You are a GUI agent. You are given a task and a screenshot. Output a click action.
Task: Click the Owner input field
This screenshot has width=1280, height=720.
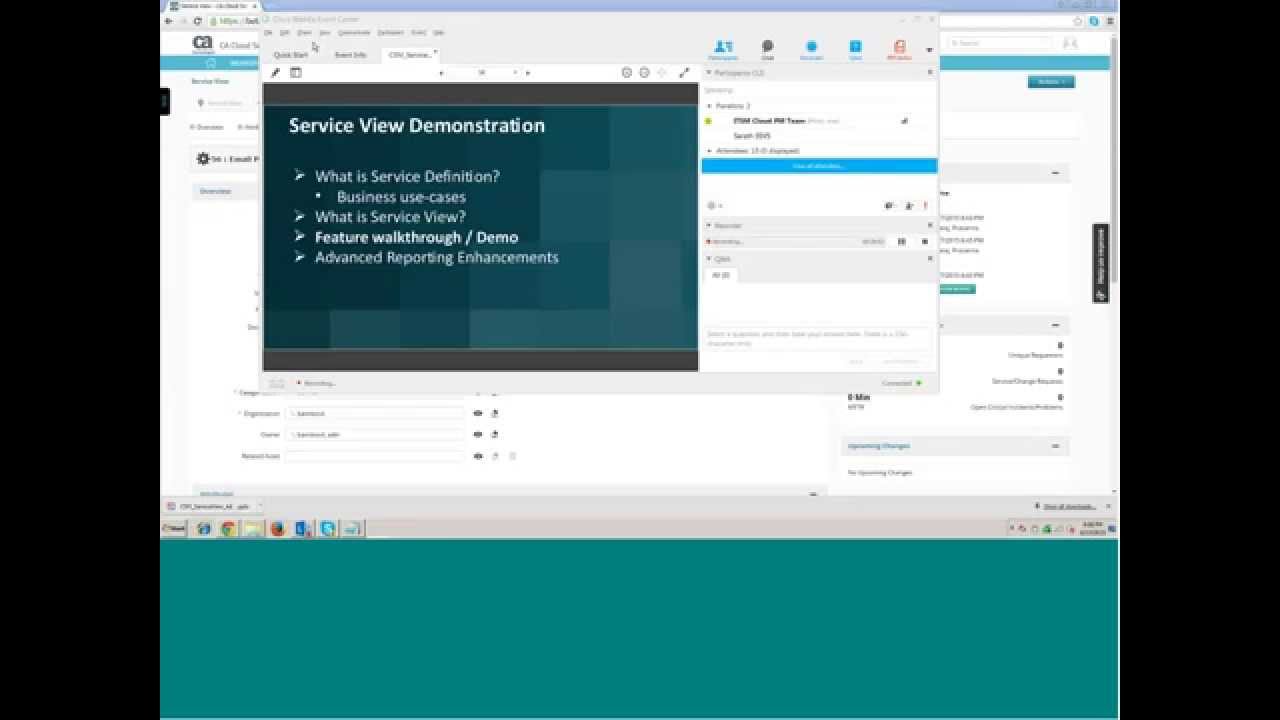[375, 434]
